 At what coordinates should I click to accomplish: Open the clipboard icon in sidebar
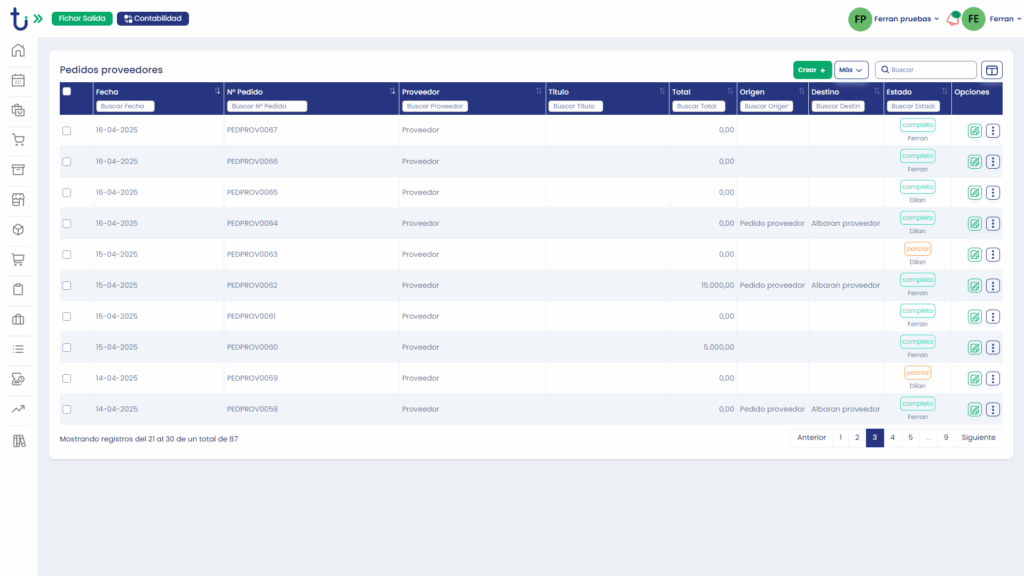click(x=18, y=290)
